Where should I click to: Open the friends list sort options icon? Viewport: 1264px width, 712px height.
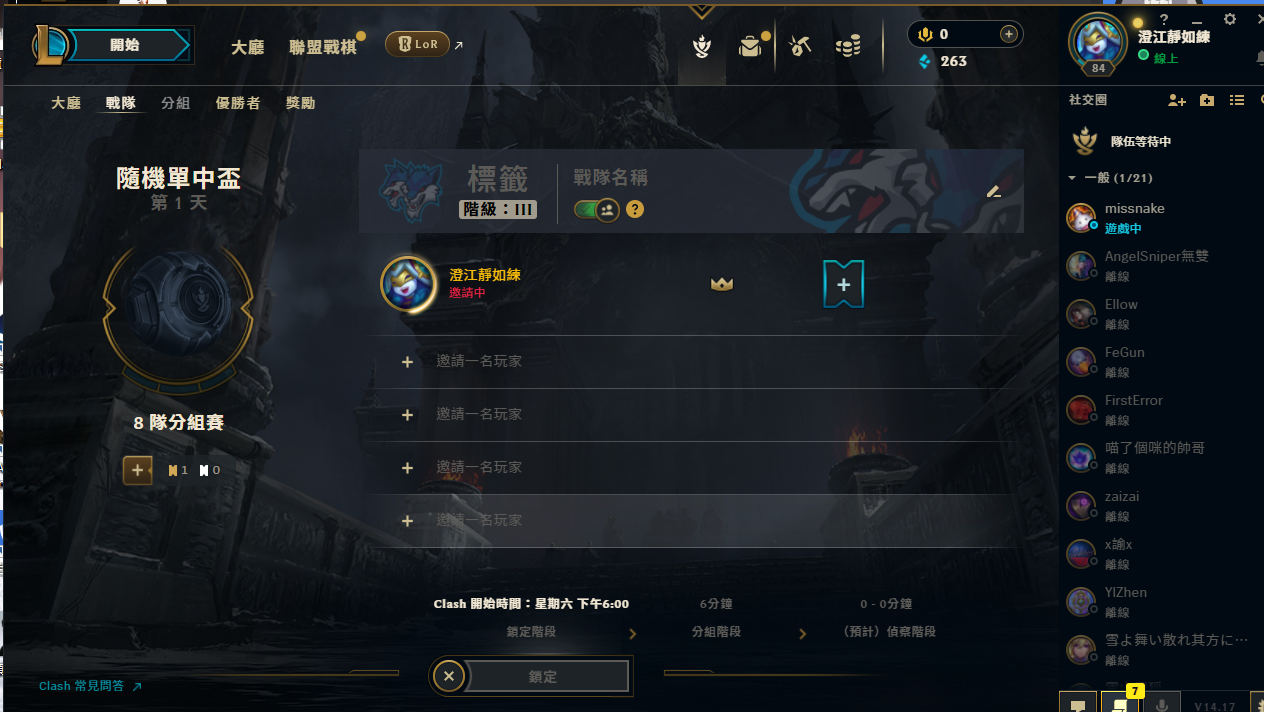(x=1237, y=100)
